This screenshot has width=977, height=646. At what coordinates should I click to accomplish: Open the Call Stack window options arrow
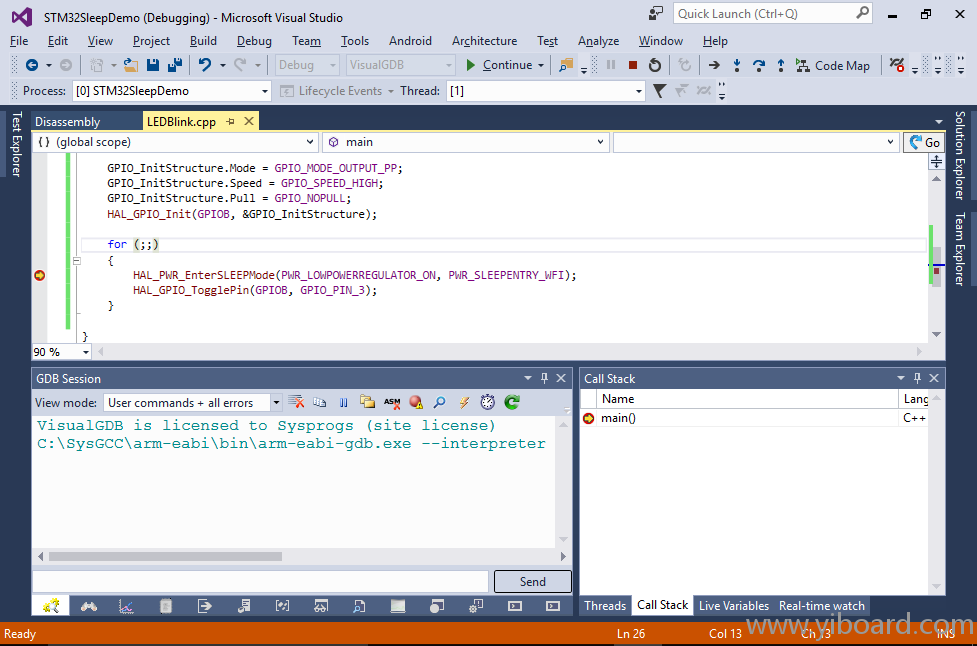(x=900, y=378)
